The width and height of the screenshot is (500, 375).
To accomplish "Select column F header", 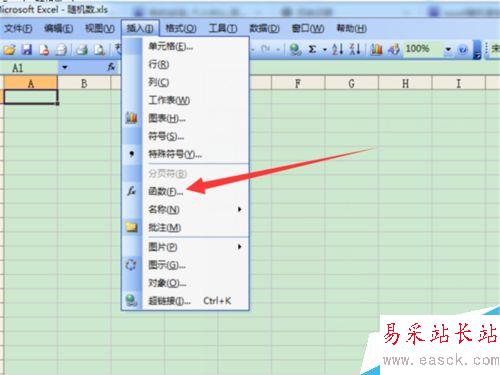I will [298, 83].
